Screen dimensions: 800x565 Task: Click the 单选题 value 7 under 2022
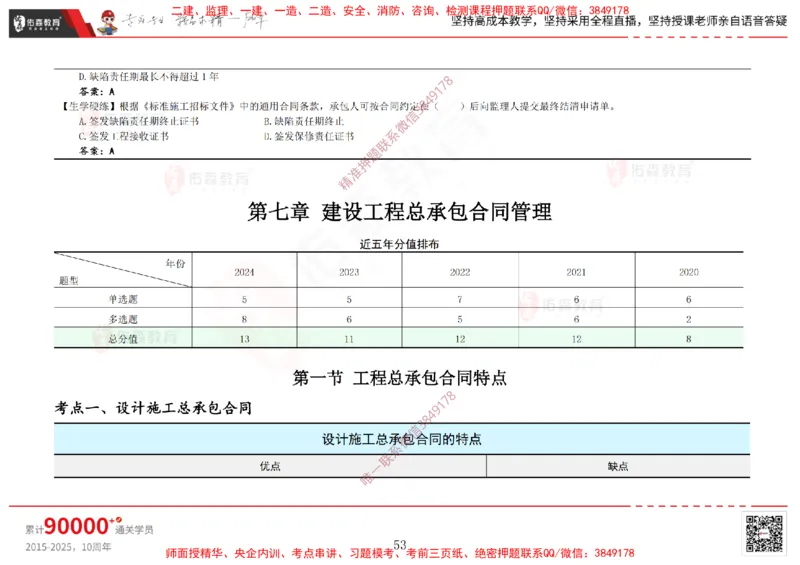click(460, 299)
